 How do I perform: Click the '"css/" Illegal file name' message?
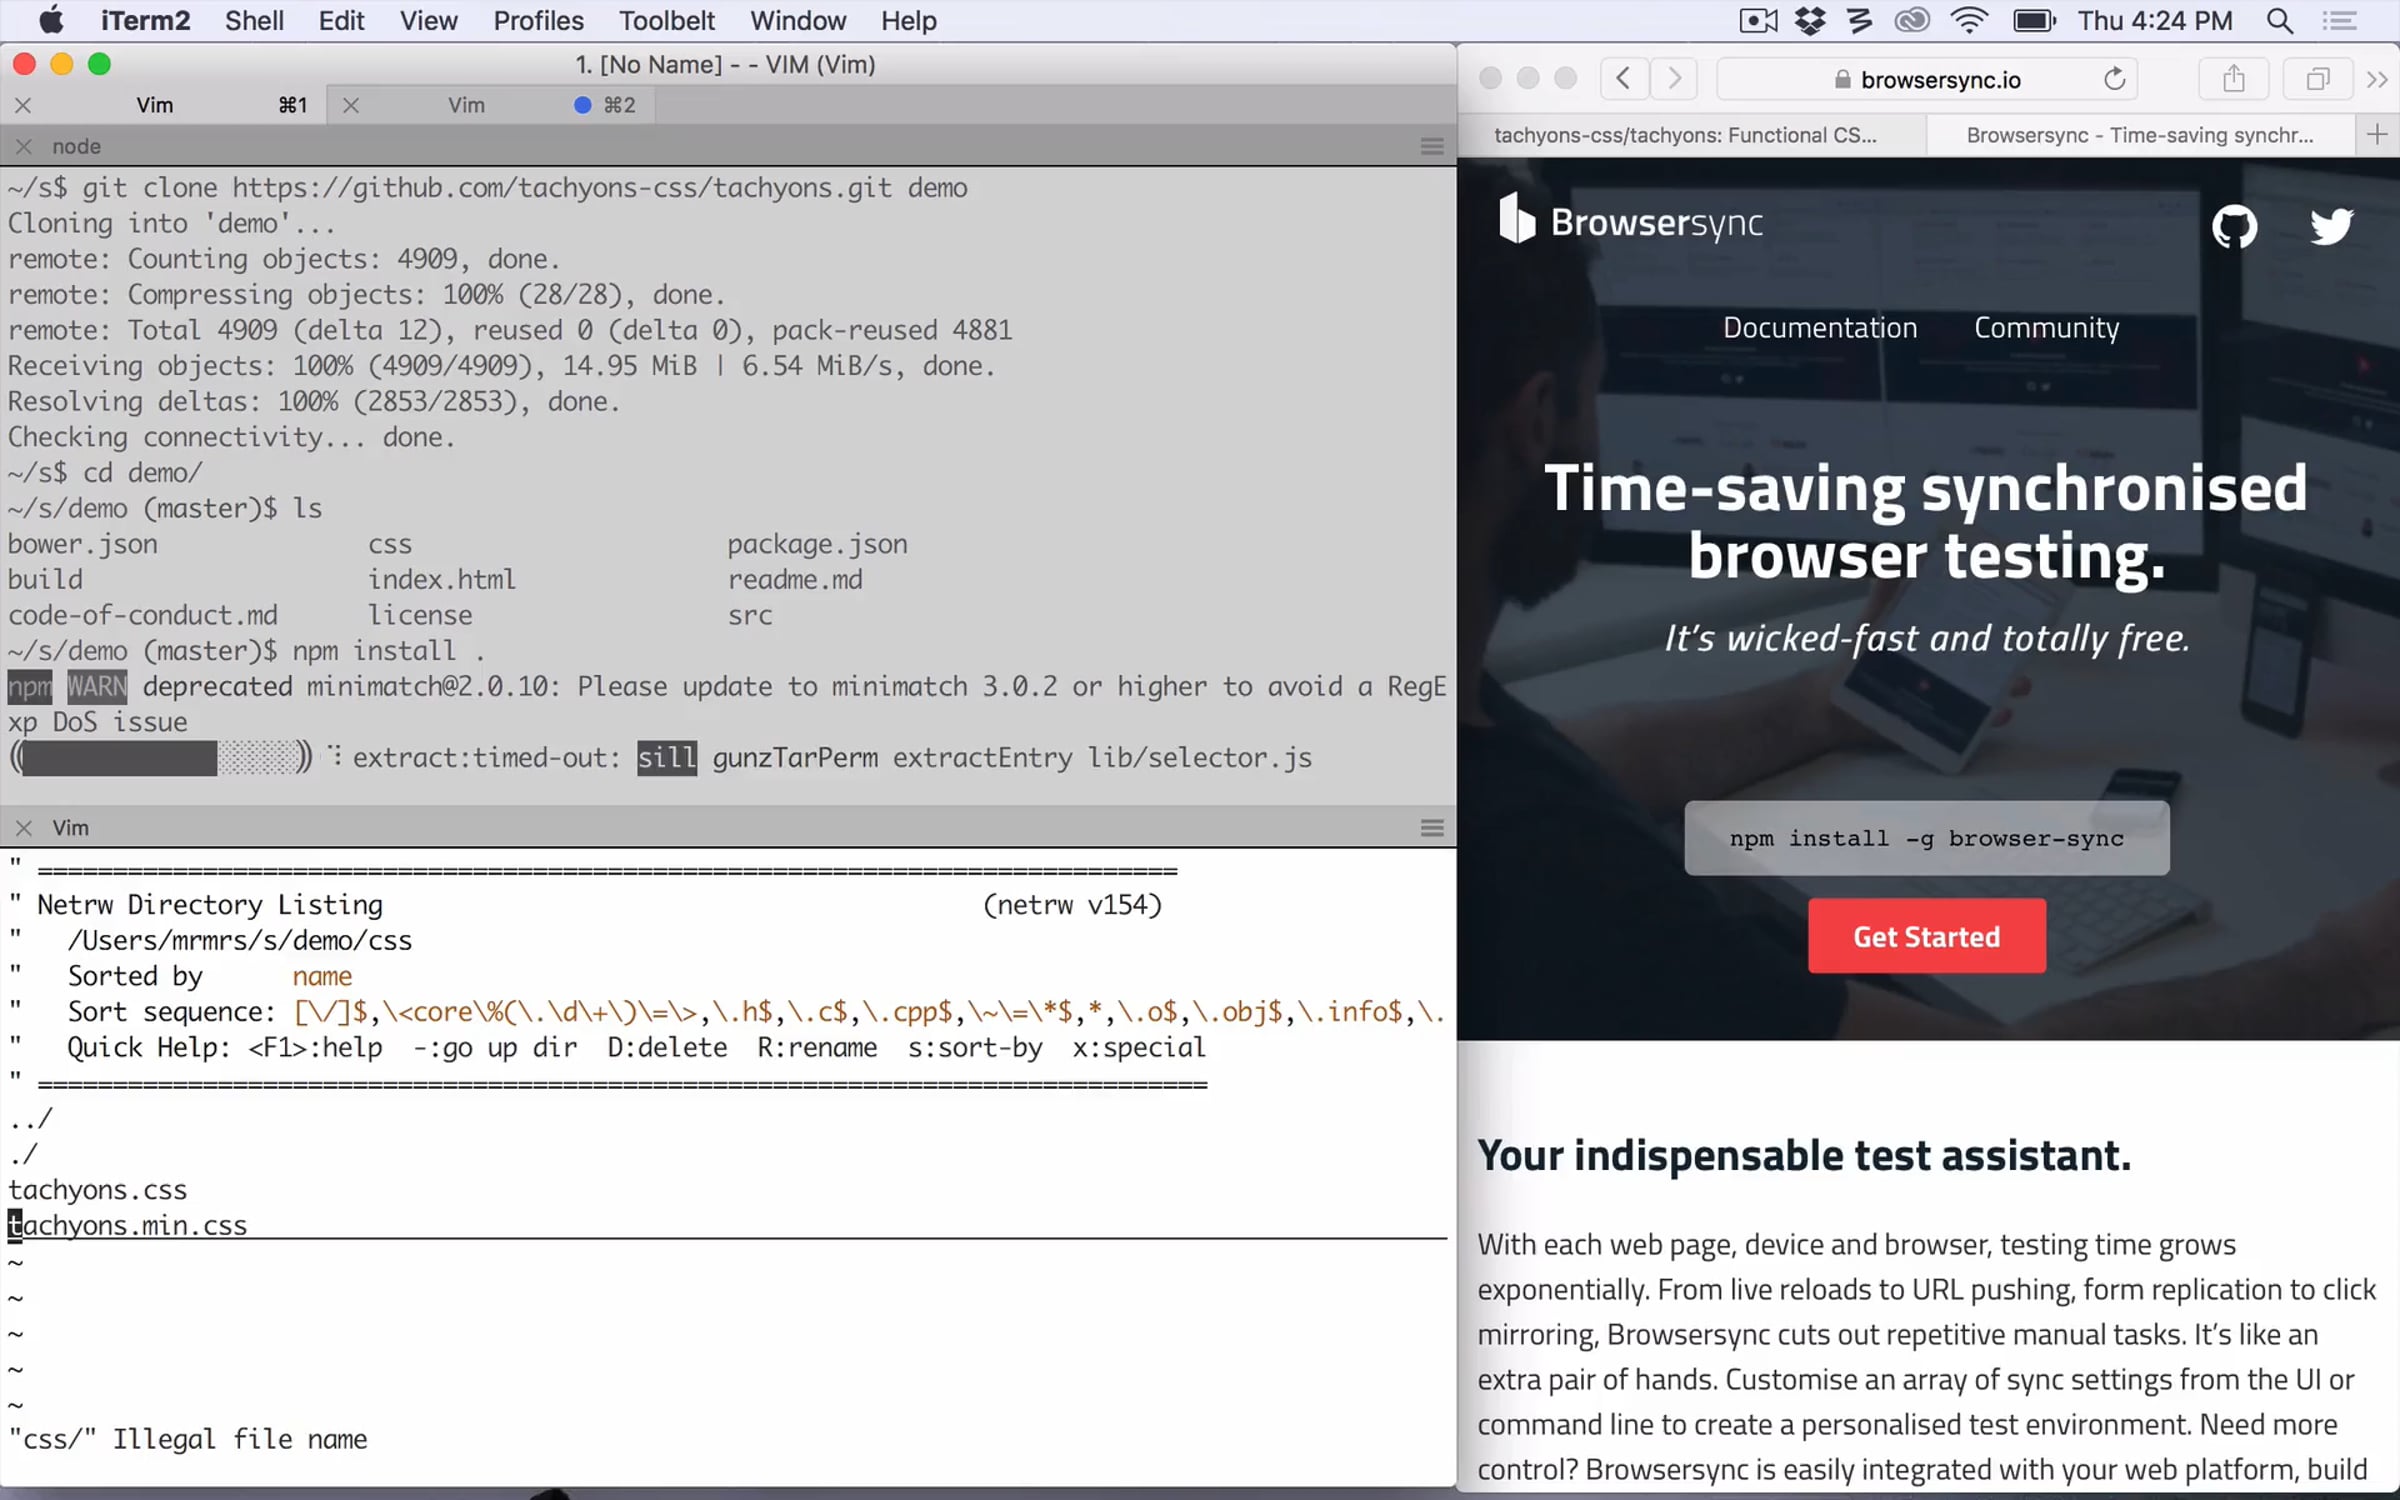click(x=188, y=1440)
